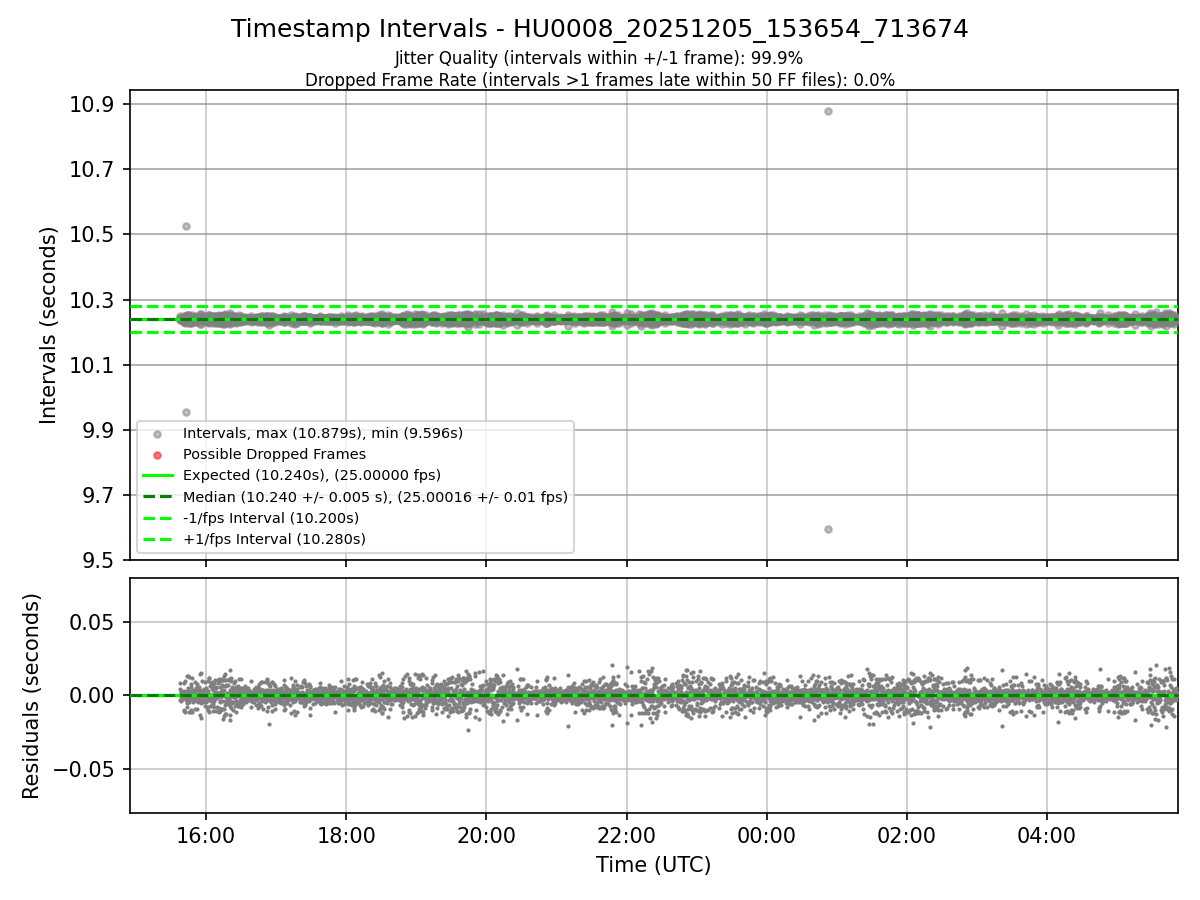Click the '02:00' x-axis tick label

coord(907,835)
